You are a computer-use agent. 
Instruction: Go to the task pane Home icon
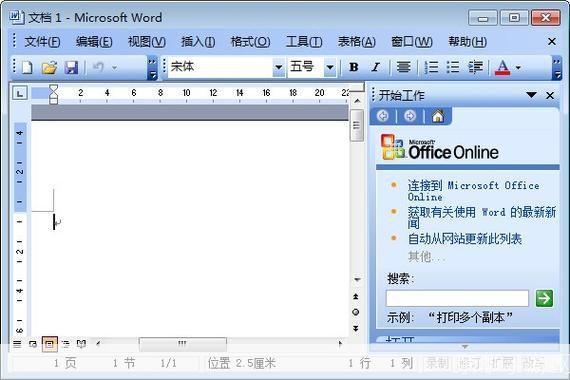(x=438, y=116)
